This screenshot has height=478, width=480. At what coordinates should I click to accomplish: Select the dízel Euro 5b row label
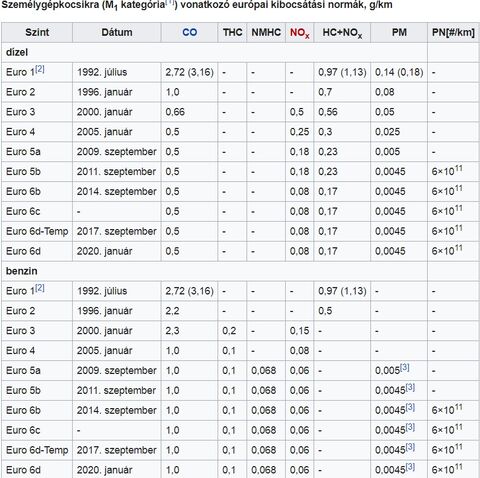click(23, 172)
